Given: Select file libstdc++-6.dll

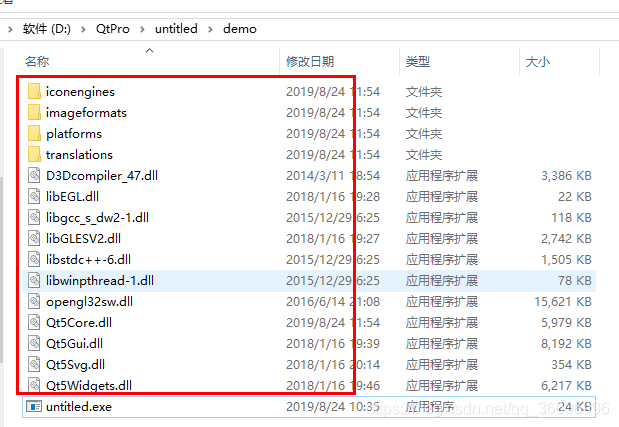Looking at the screenshot, I should [88, 260].
